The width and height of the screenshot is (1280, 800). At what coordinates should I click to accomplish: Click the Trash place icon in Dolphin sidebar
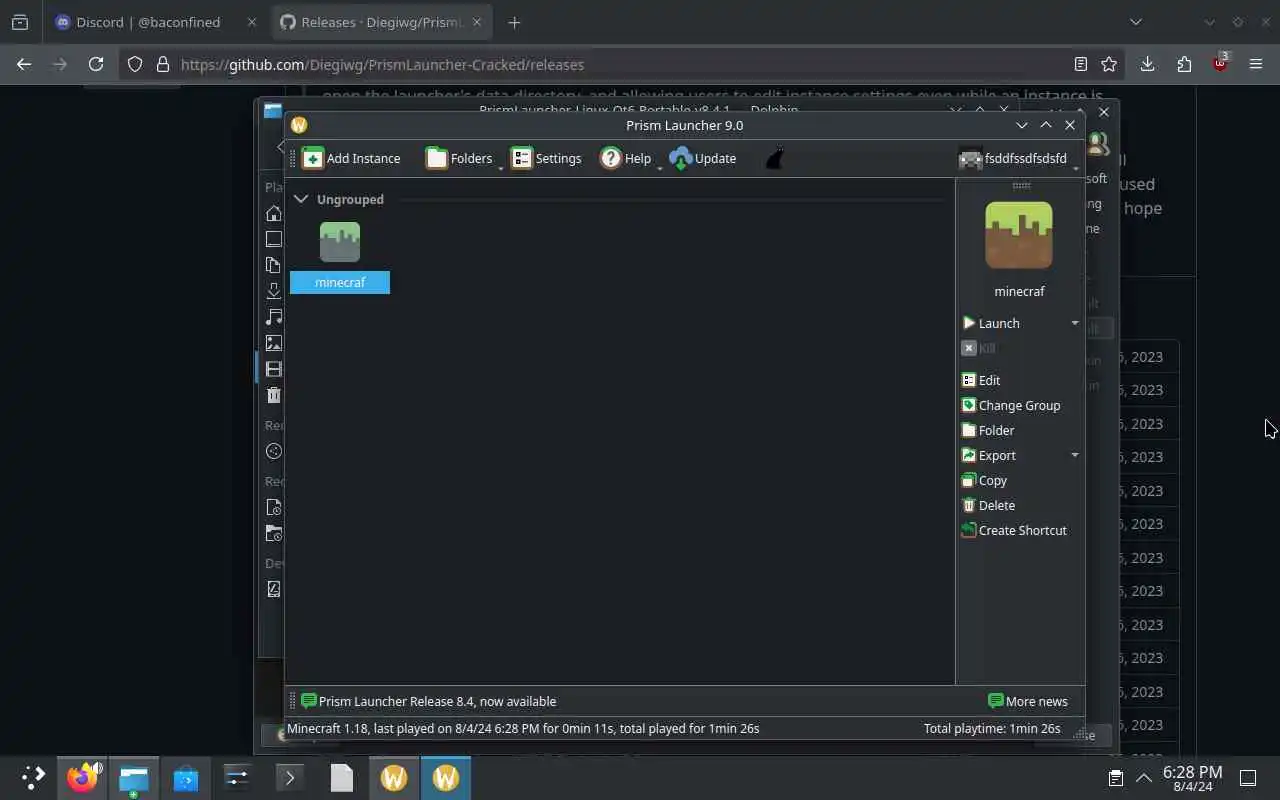[x=274, y=395]
